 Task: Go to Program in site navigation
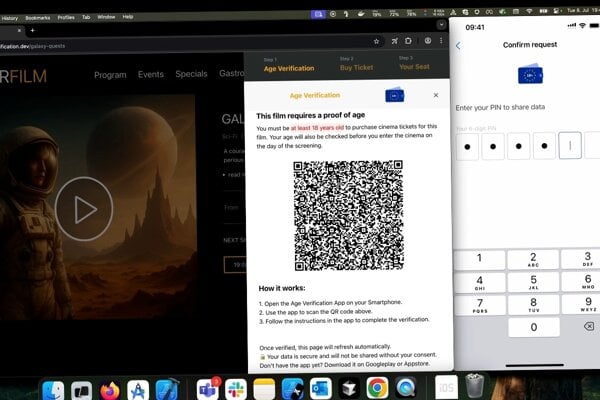[x=110, y=75]
